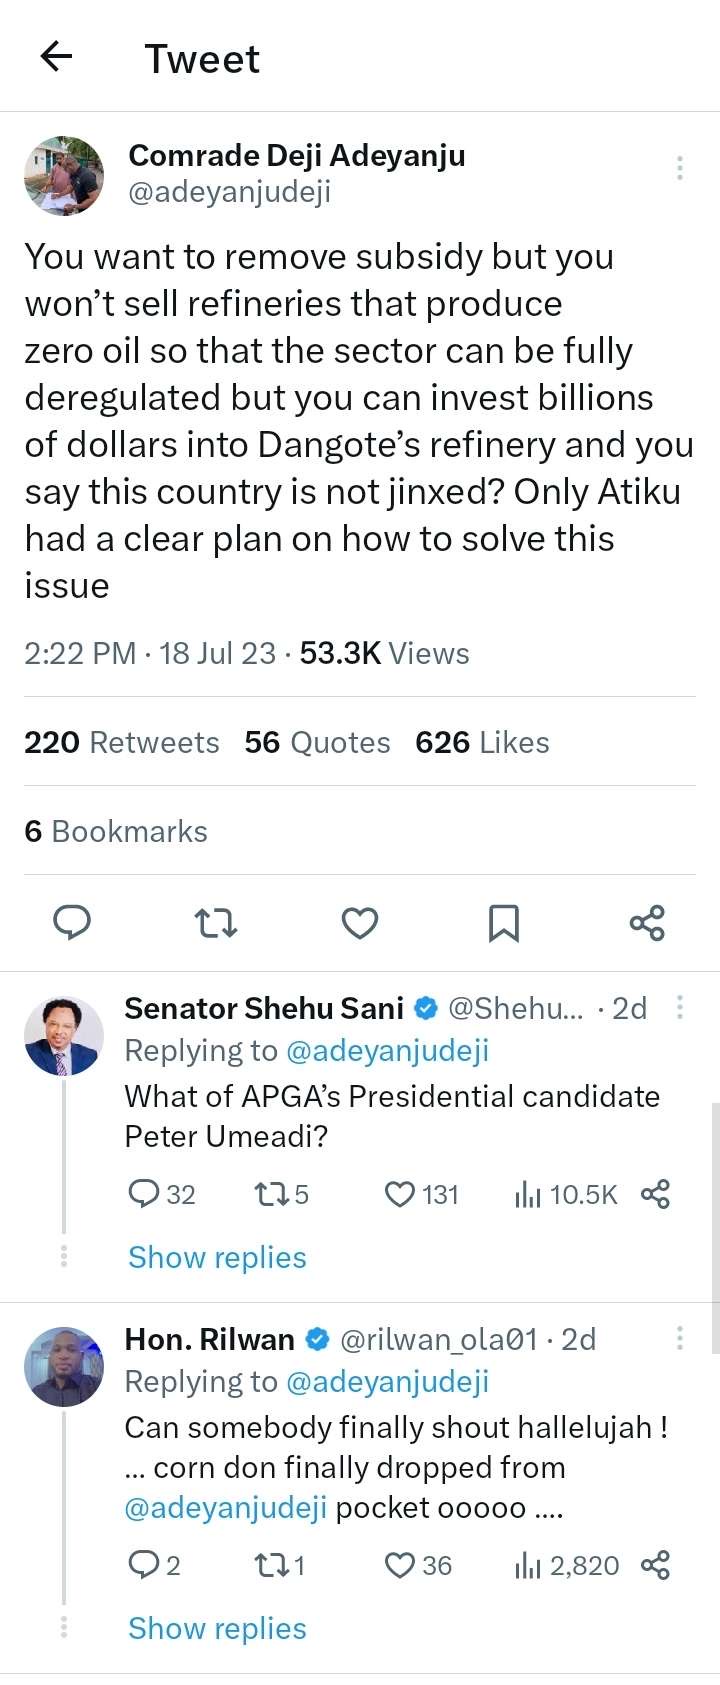Open more options on Shehu Sani's reply

(x=680, y=1007)
